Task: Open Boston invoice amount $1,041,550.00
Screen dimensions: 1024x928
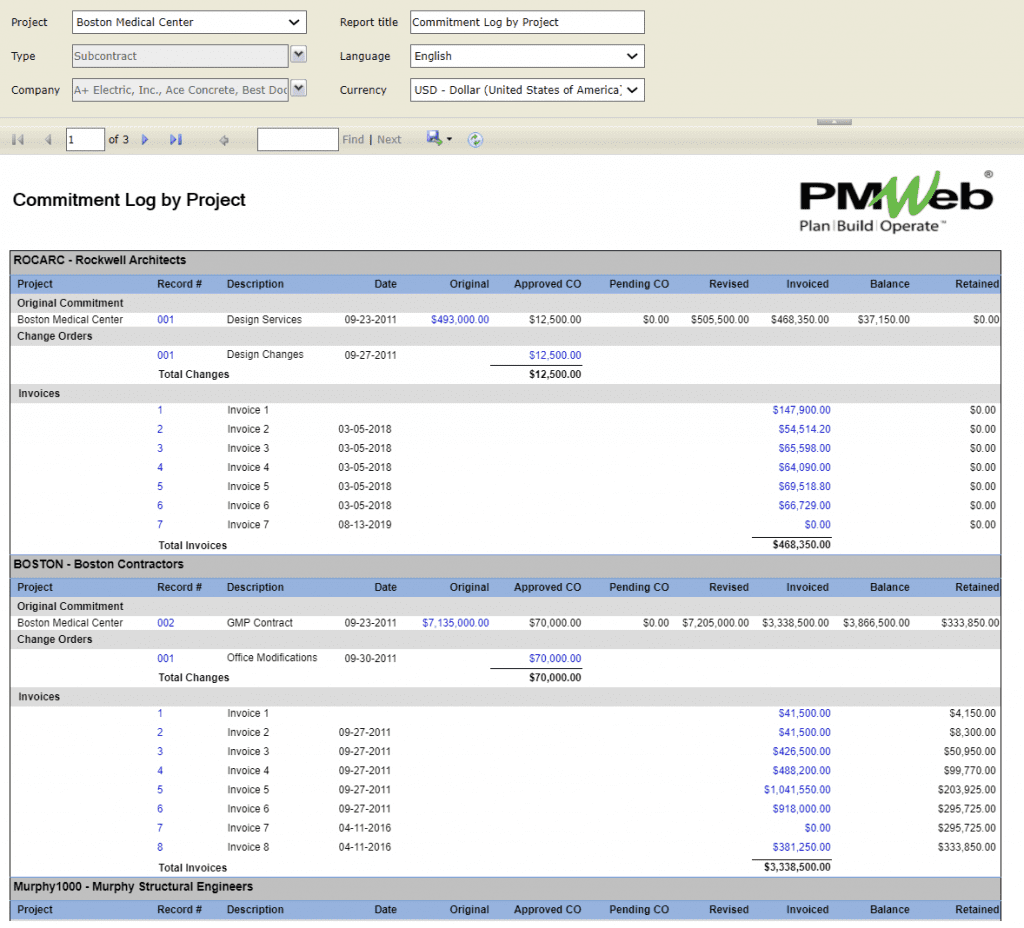Action: [x=797, y=790]
